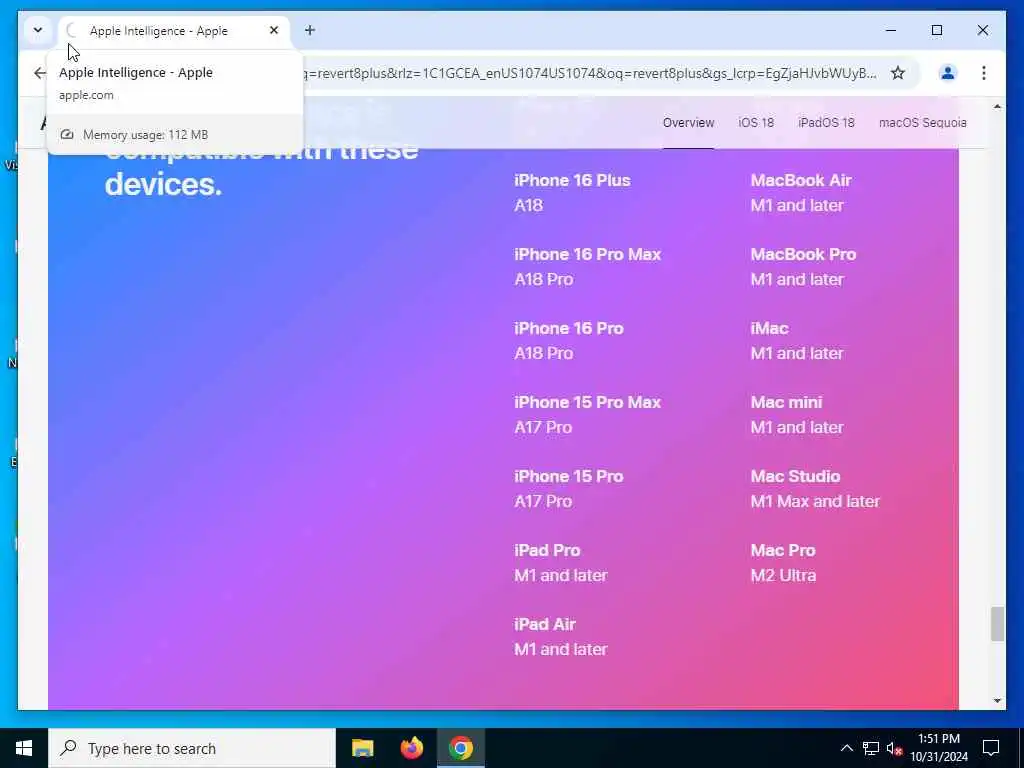Click the iPad Pro device name
This screenshot has height=768, width=1024.
(547, 551)
